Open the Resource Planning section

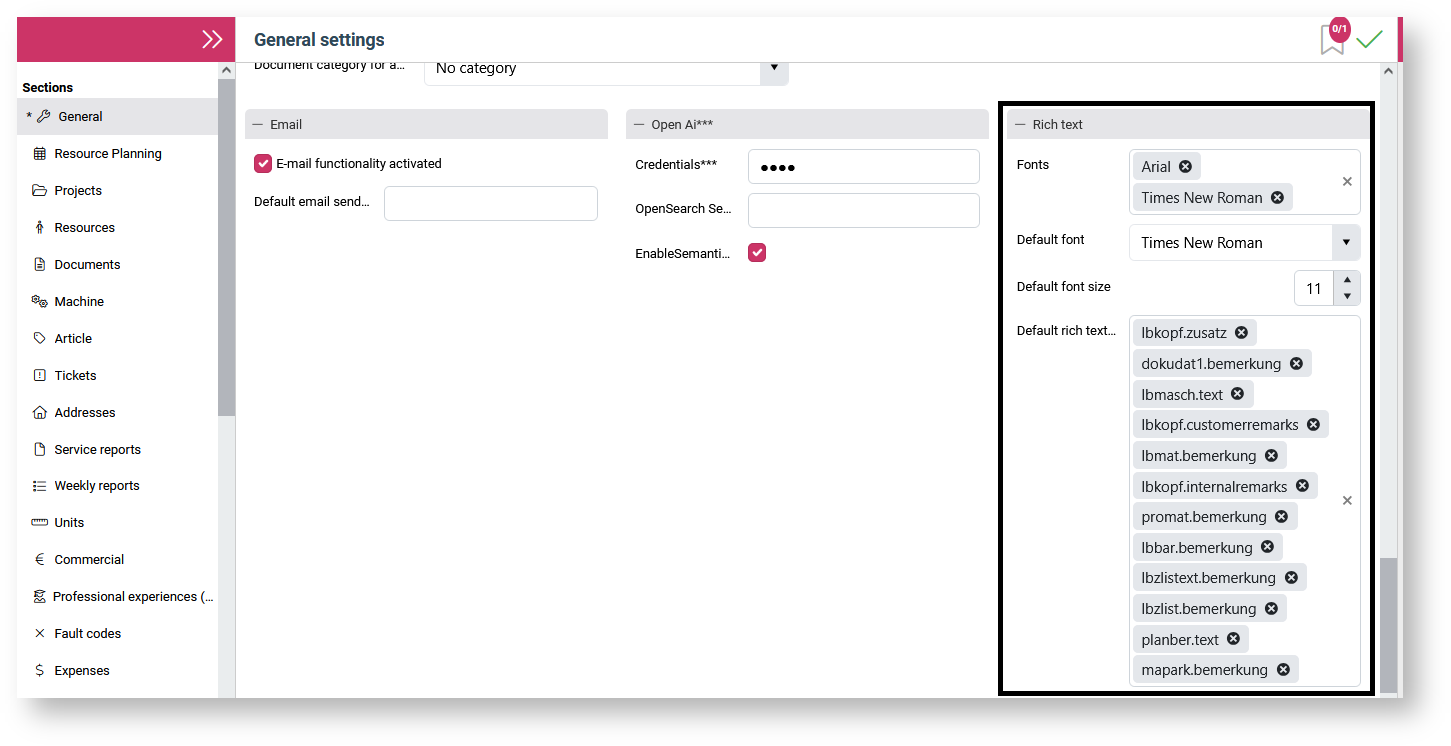pos(107,154)
